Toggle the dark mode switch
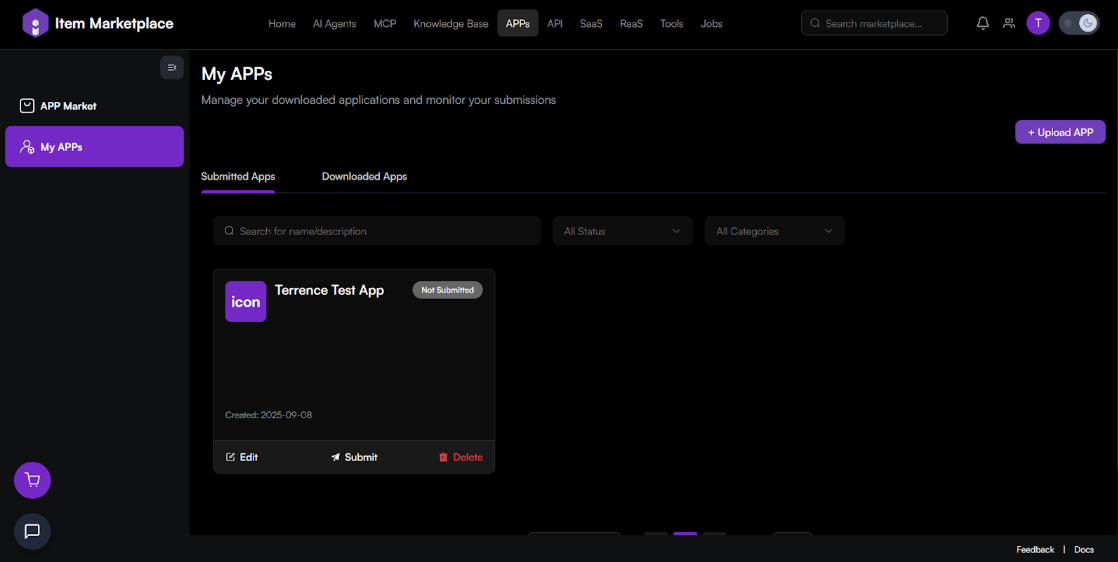Image resolution: width=1118 pixels, height=562 pixels. (1078, 23)
